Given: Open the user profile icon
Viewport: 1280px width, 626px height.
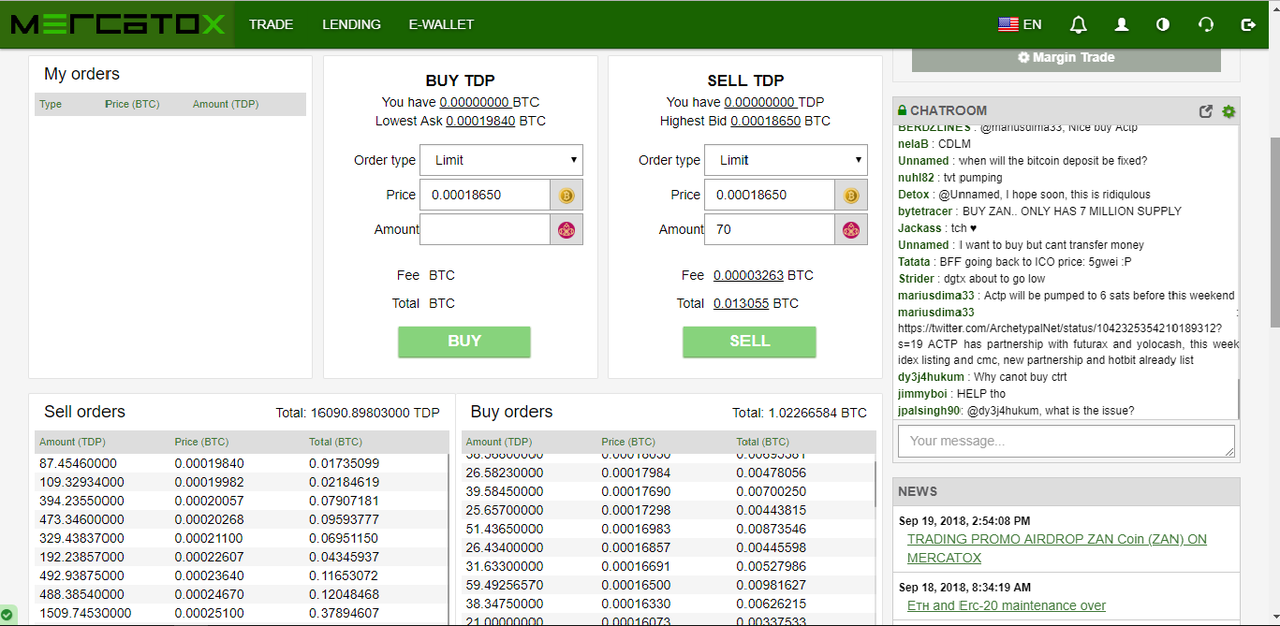Looking at the screenshot, I should [x=1122, y=24].
